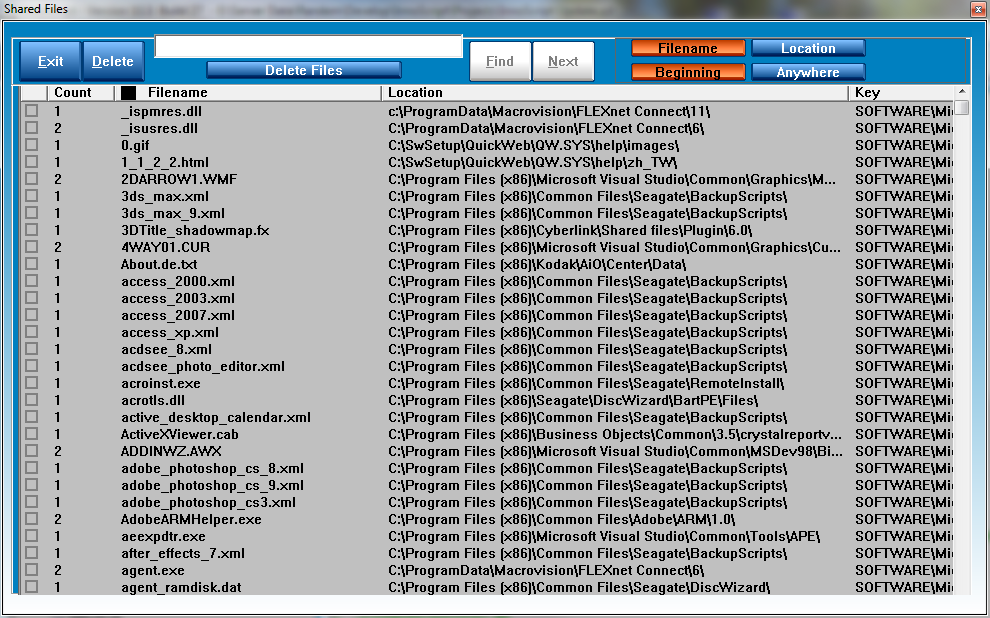The width and height of the screenshot is (990, 618).
Task: Close the Shared Files window
Action: coord(977,9)
